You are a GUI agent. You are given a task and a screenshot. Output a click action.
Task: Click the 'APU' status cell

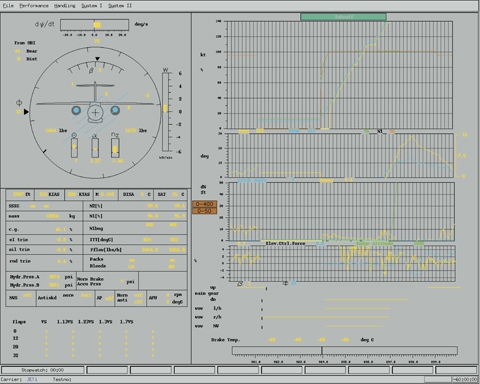coord(167,298)
